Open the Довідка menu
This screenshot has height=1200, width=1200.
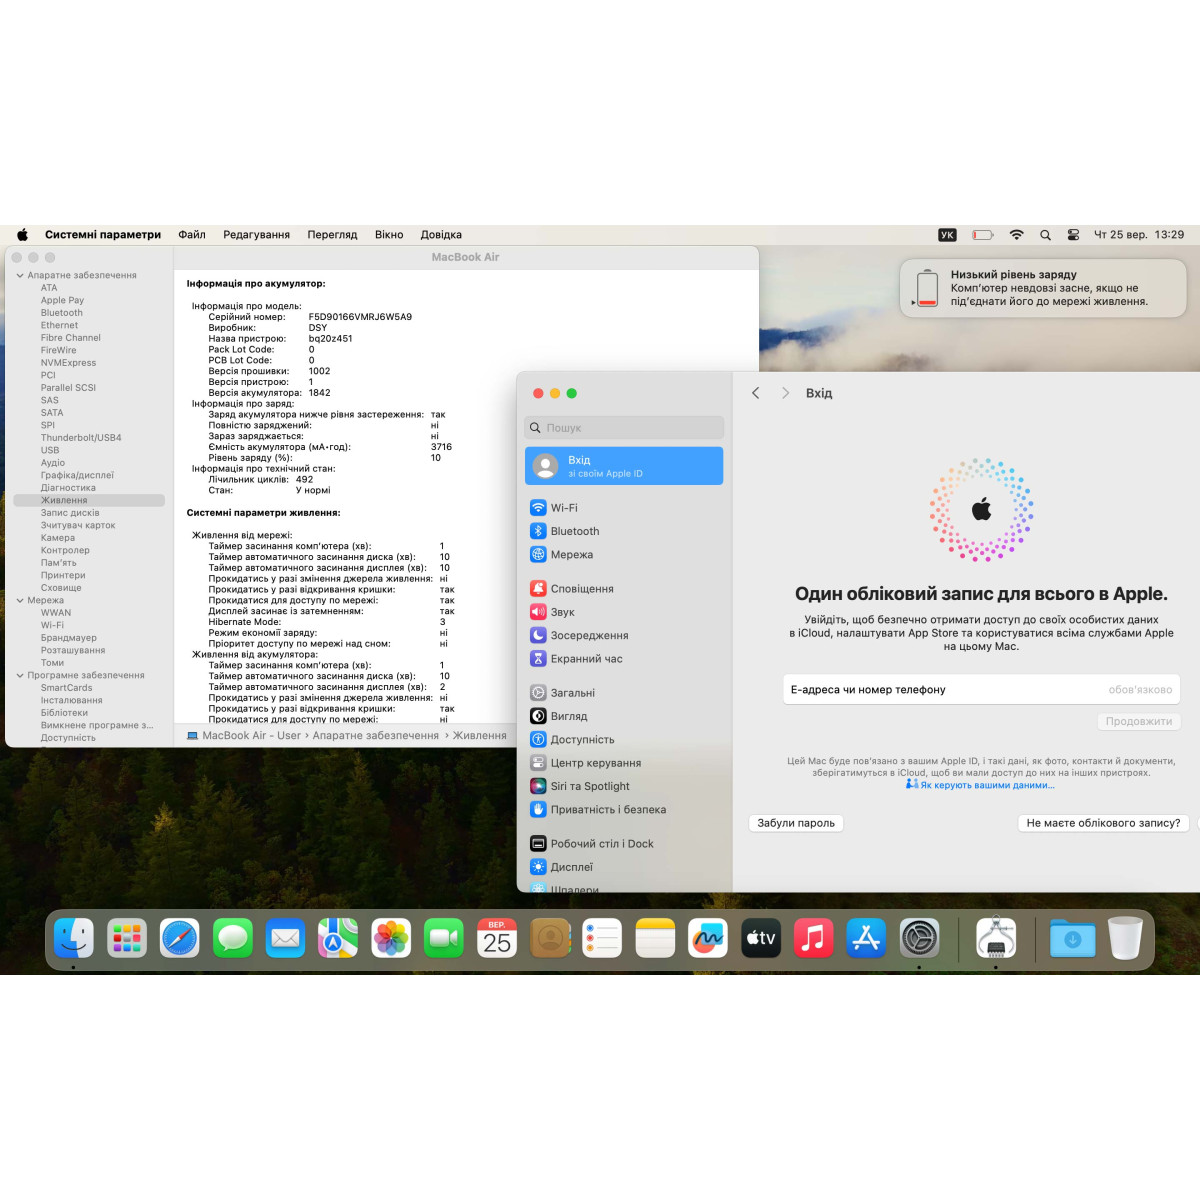(441, 235)
